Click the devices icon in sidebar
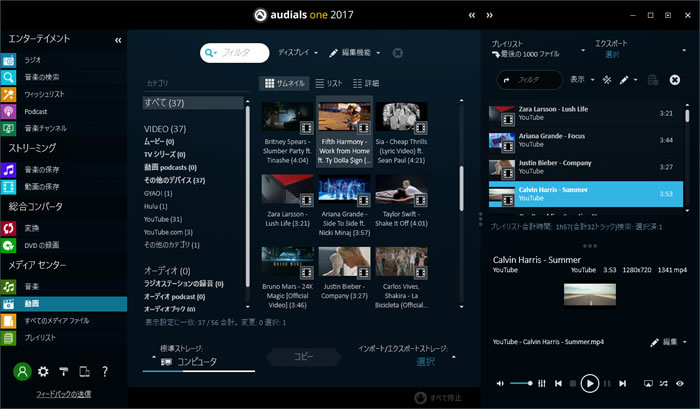 coord(84,371)
